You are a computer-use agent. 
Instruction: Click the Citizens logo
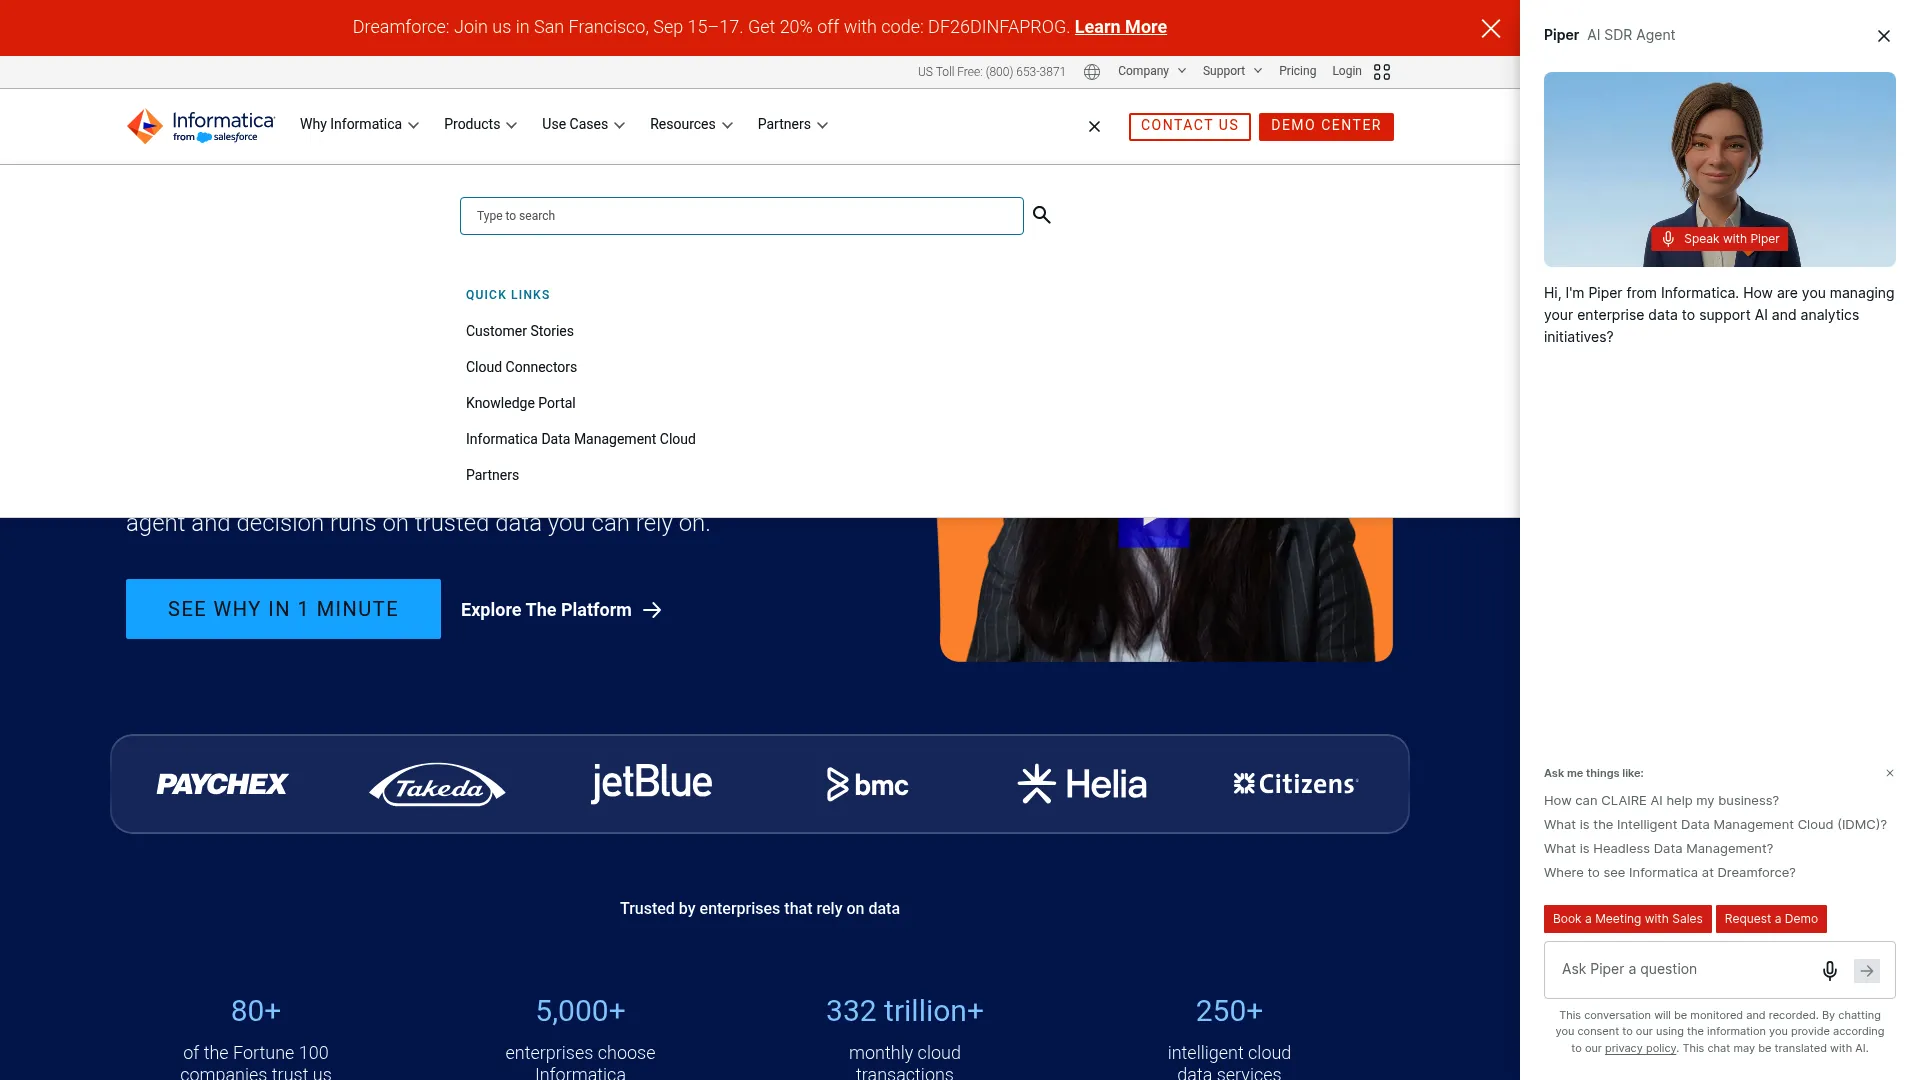pos(1295,784)
